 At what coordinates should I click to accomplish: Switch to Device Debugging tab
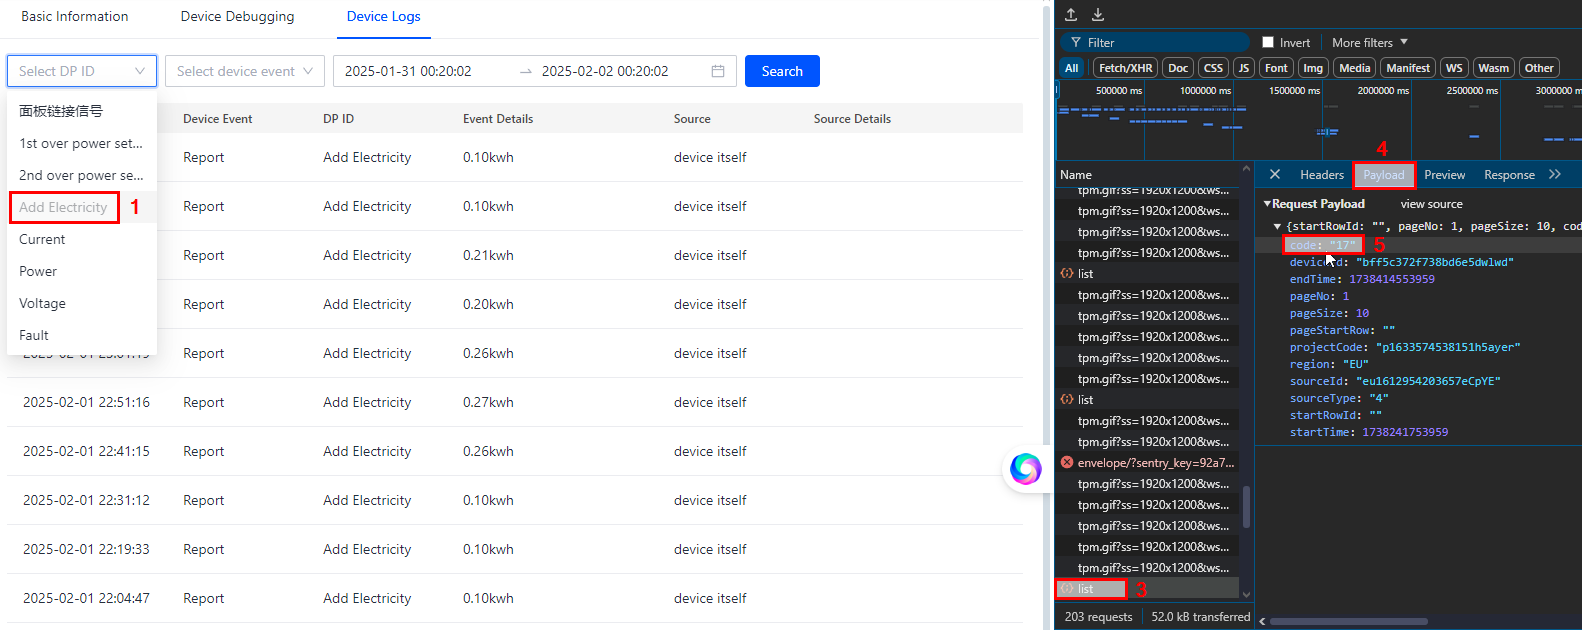237,16
